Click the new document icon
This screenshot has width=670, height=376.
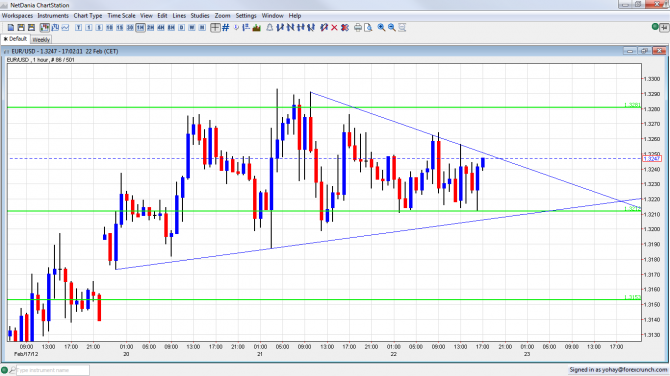(x=11, y=28)
